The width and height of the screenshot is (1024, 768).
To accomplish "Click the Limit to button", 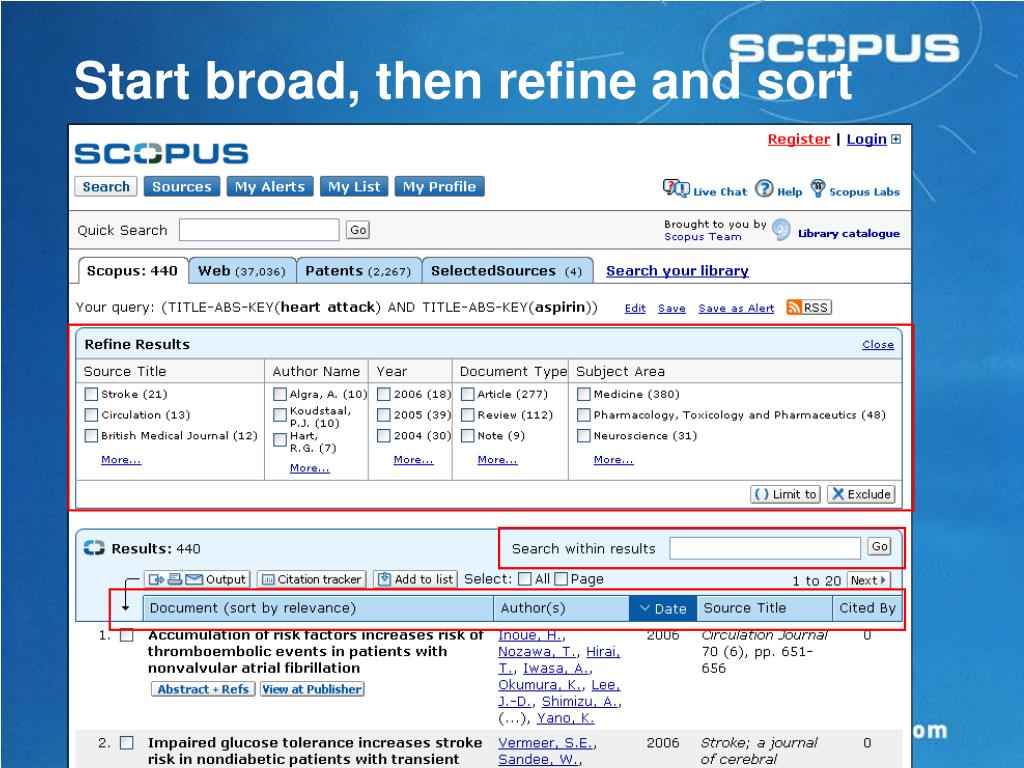I will pos(785,494).
